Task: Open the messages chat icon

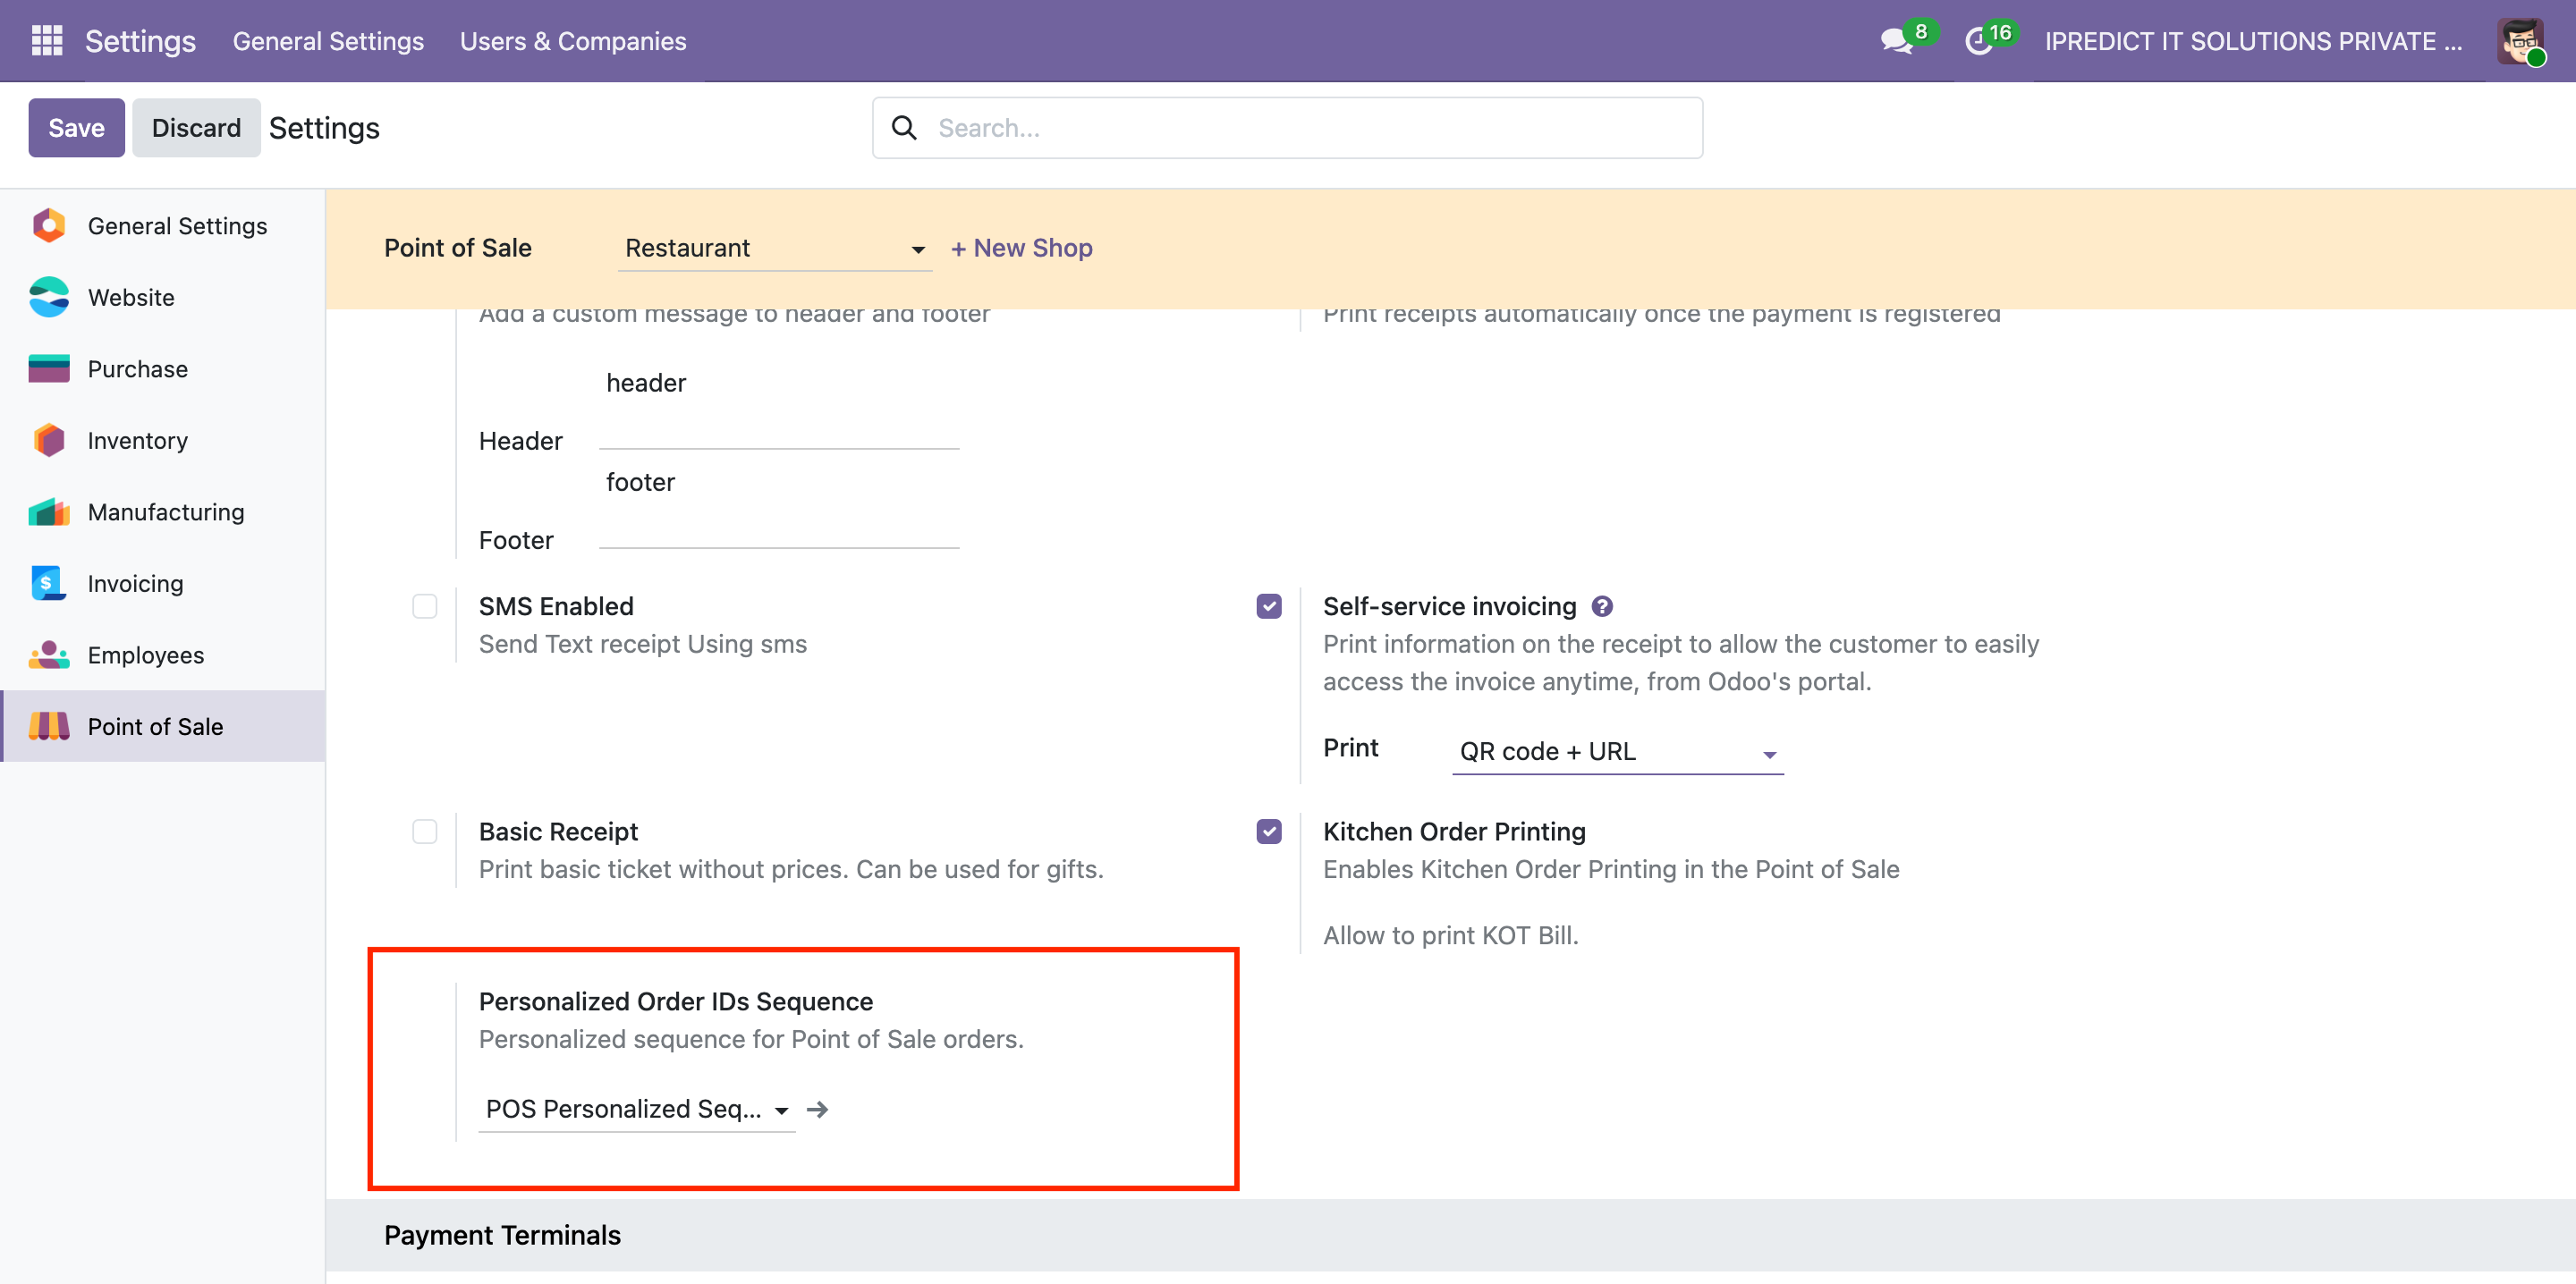Action: coord(1895,41)
